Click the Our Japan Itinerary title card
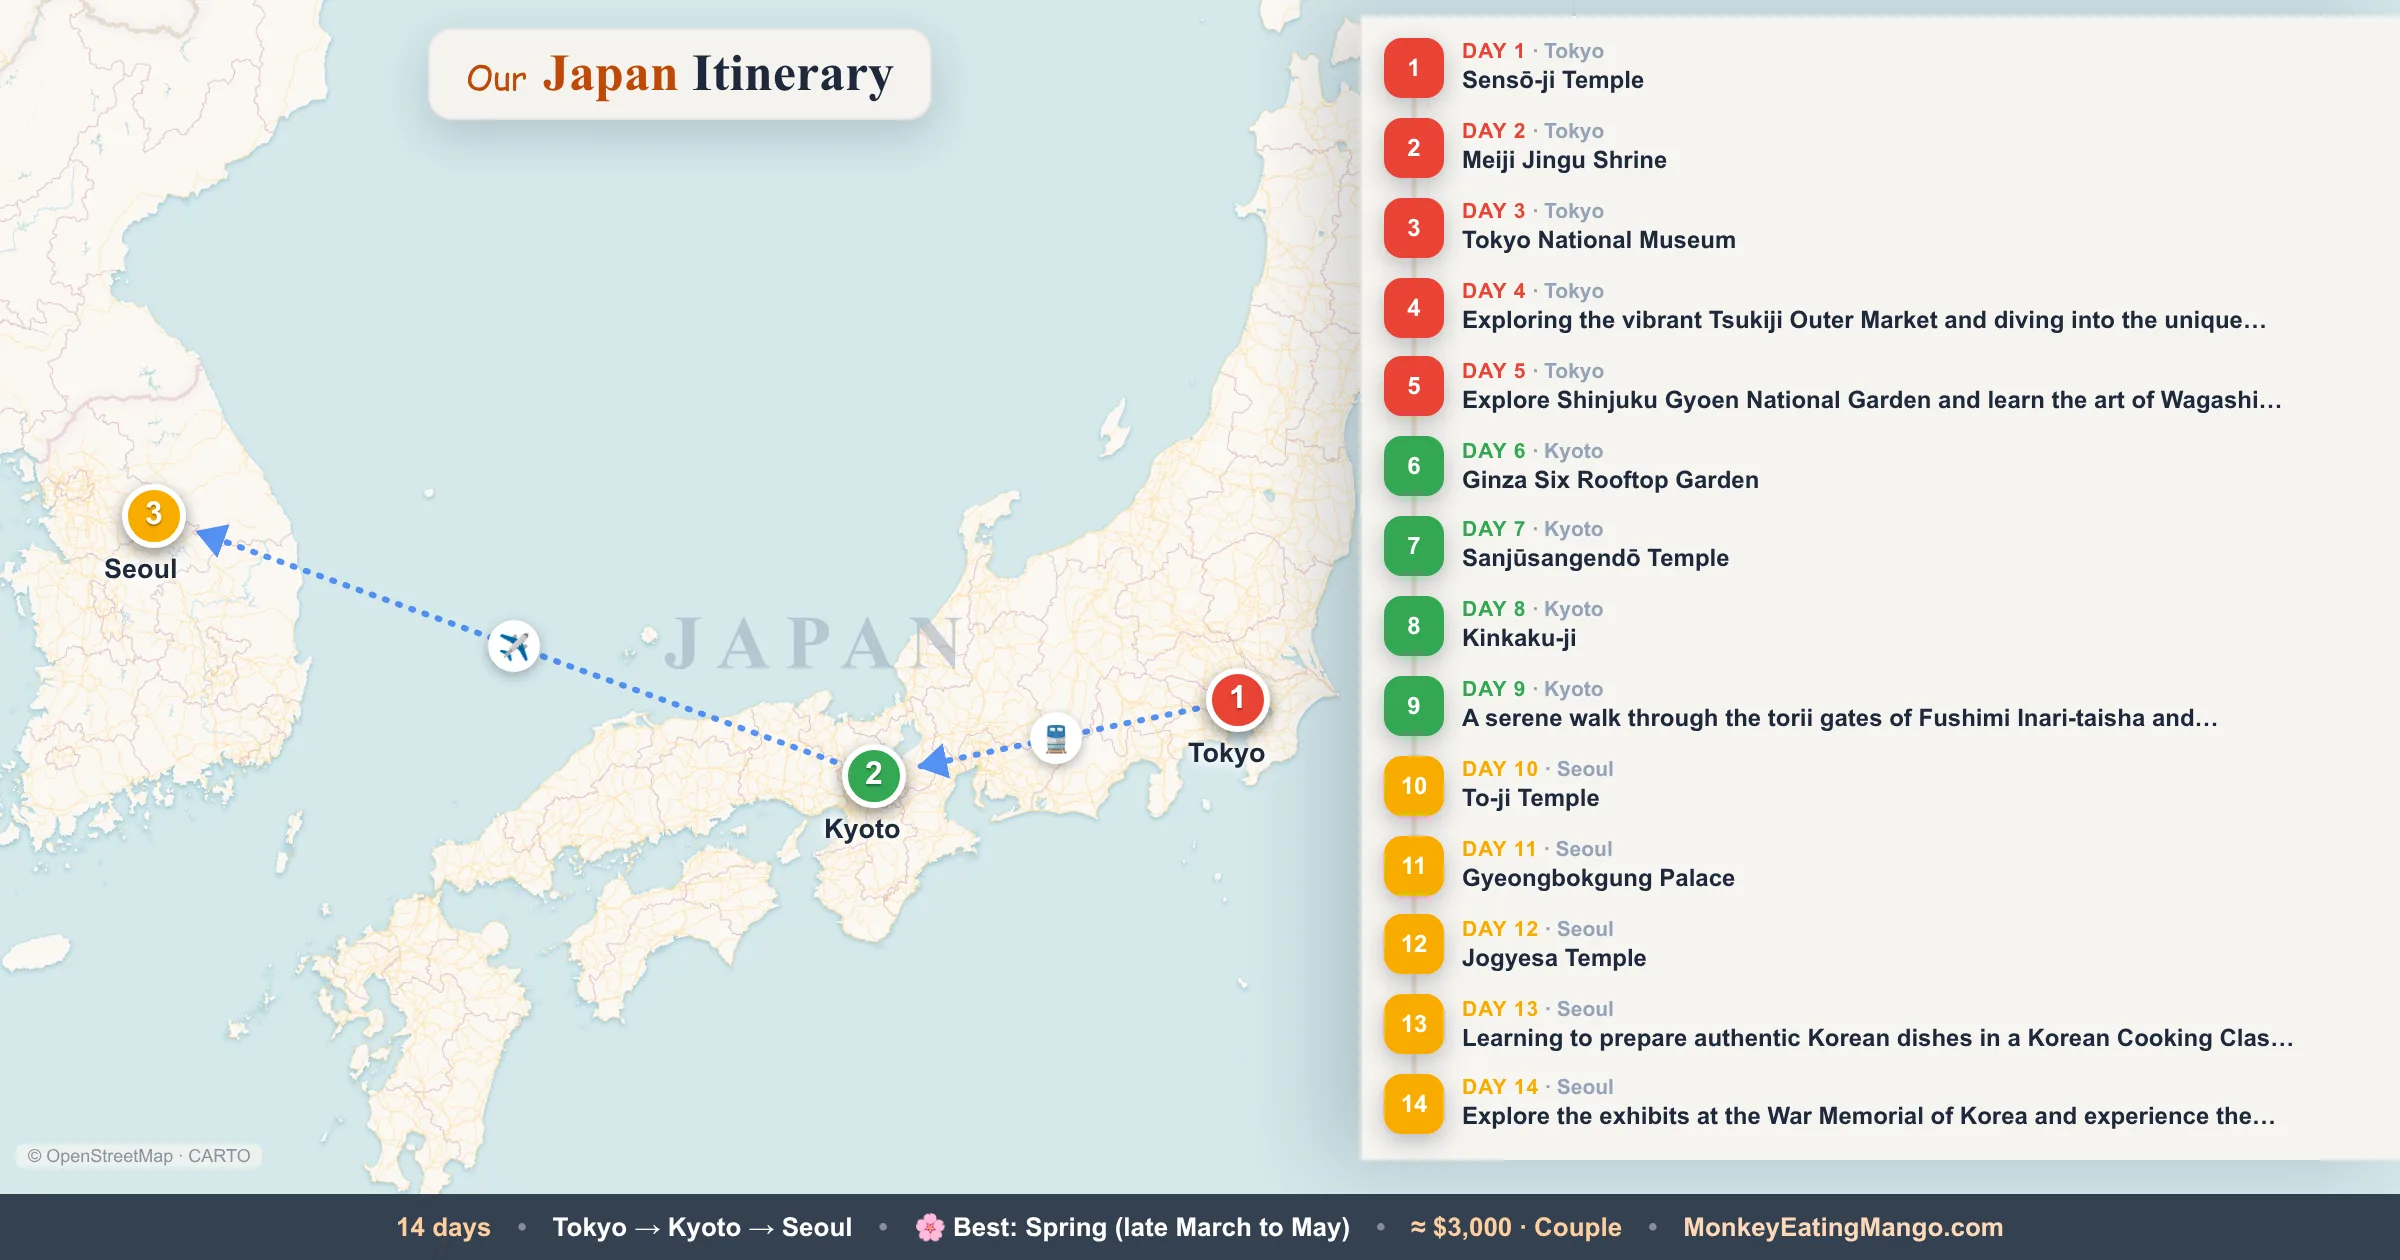Screen dimensions: 2400x1260 (680, 75)
